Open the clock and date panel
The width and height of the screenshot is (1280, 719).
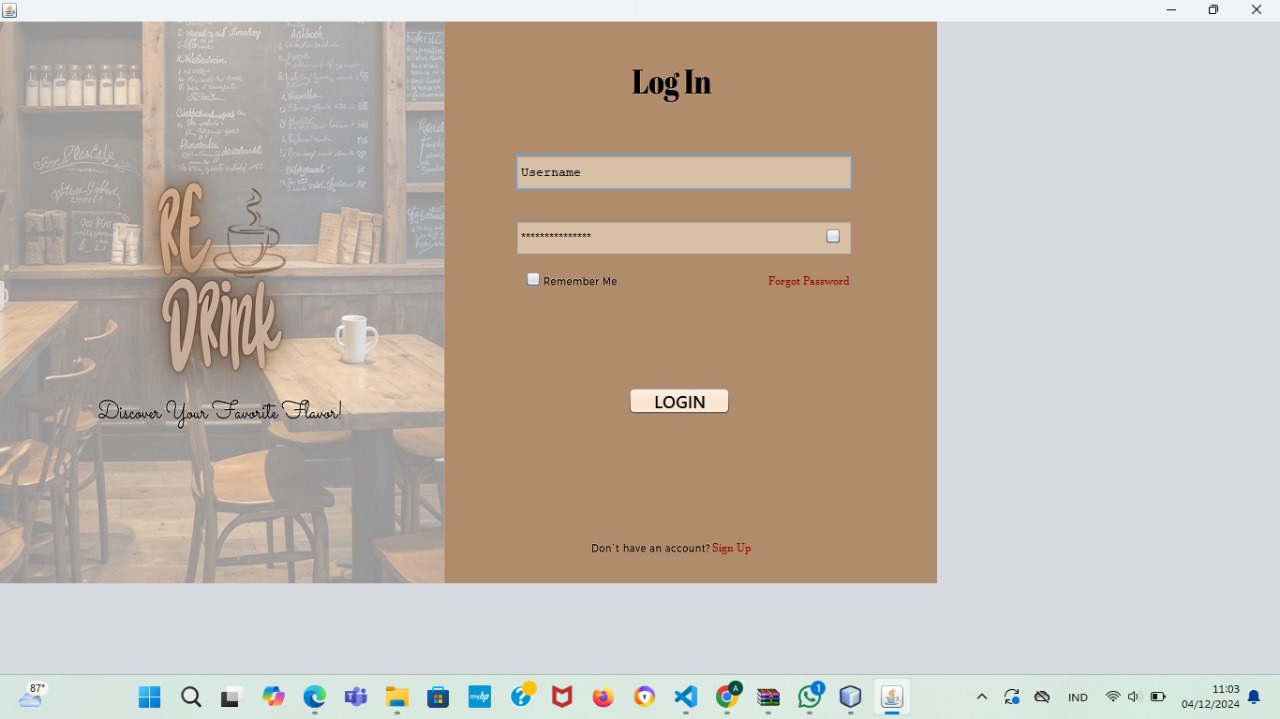pos(1210,697)
